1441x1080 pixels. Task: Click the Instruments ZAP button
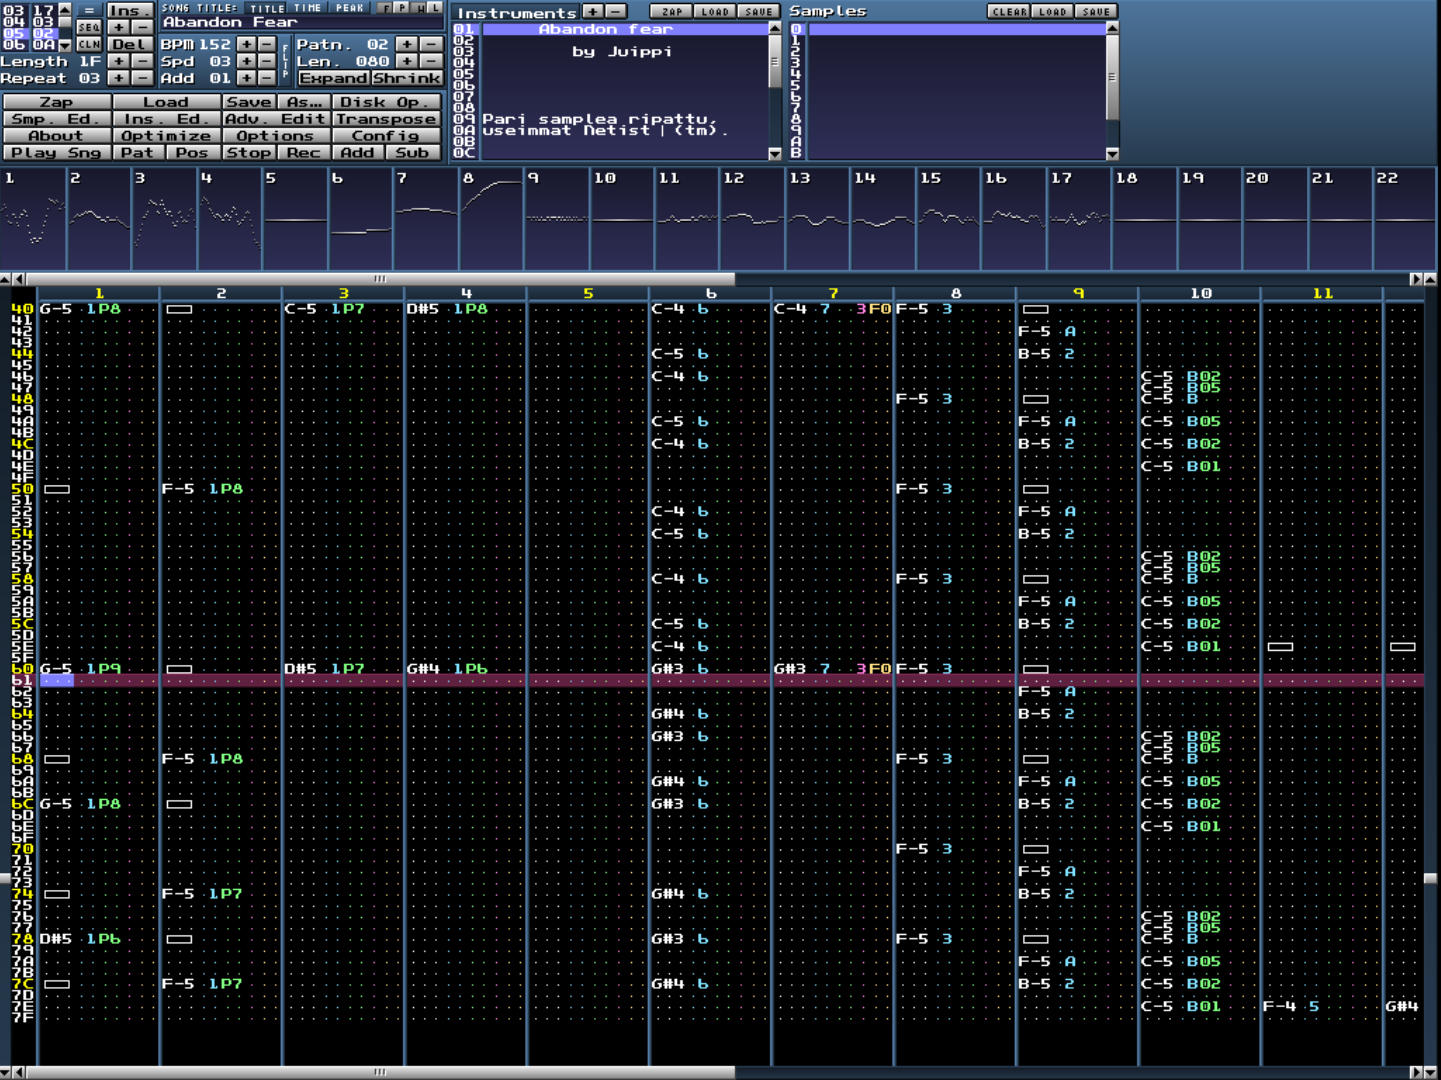point(672,12)
